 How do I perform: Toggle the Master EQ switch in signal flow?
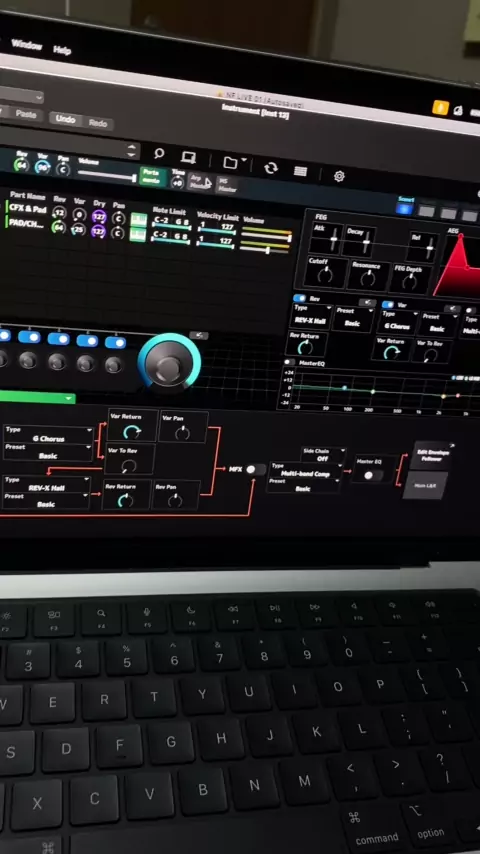[373, 475]
